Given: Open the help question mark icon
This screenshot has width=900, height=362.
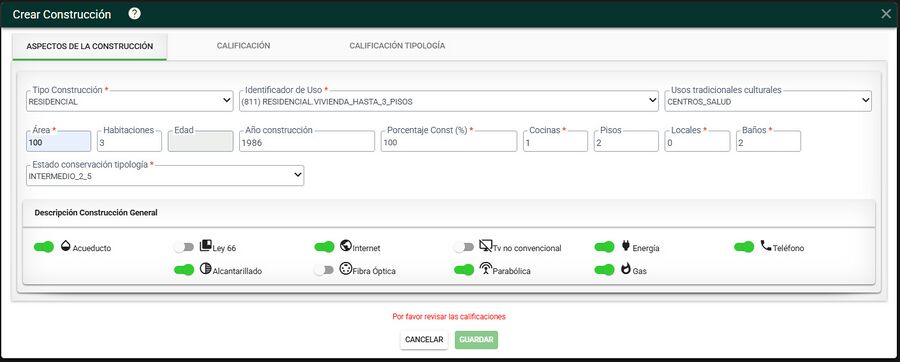Looking at the screenshot, I should [134, 14].
